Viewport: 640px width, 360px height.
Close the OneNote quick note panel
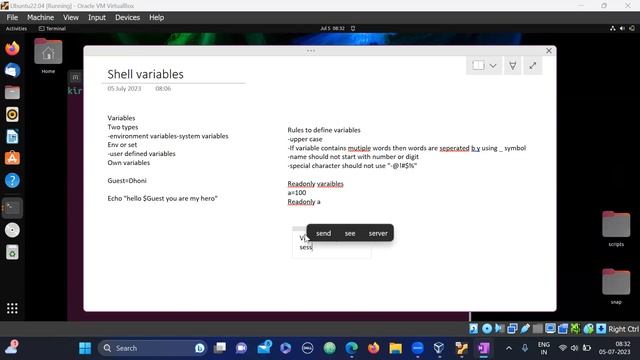[549, 51]
